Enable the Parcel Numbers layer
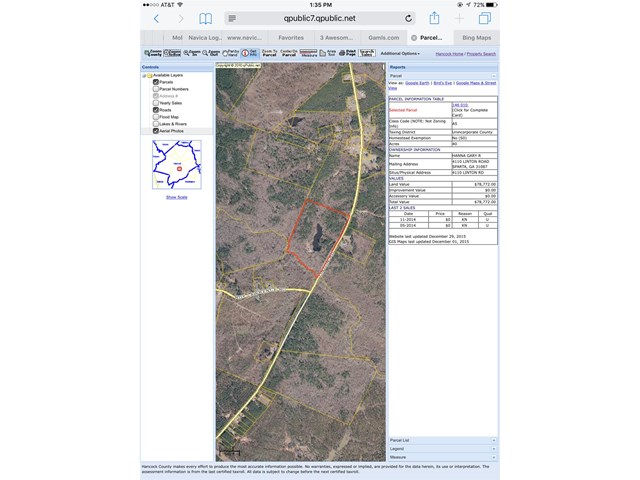640x480 pixels. 156,89
